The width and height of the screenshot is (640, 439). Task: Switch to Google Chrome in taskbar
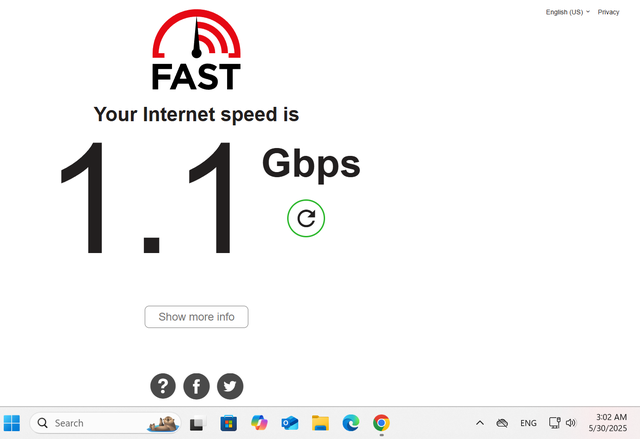[381, 423]
